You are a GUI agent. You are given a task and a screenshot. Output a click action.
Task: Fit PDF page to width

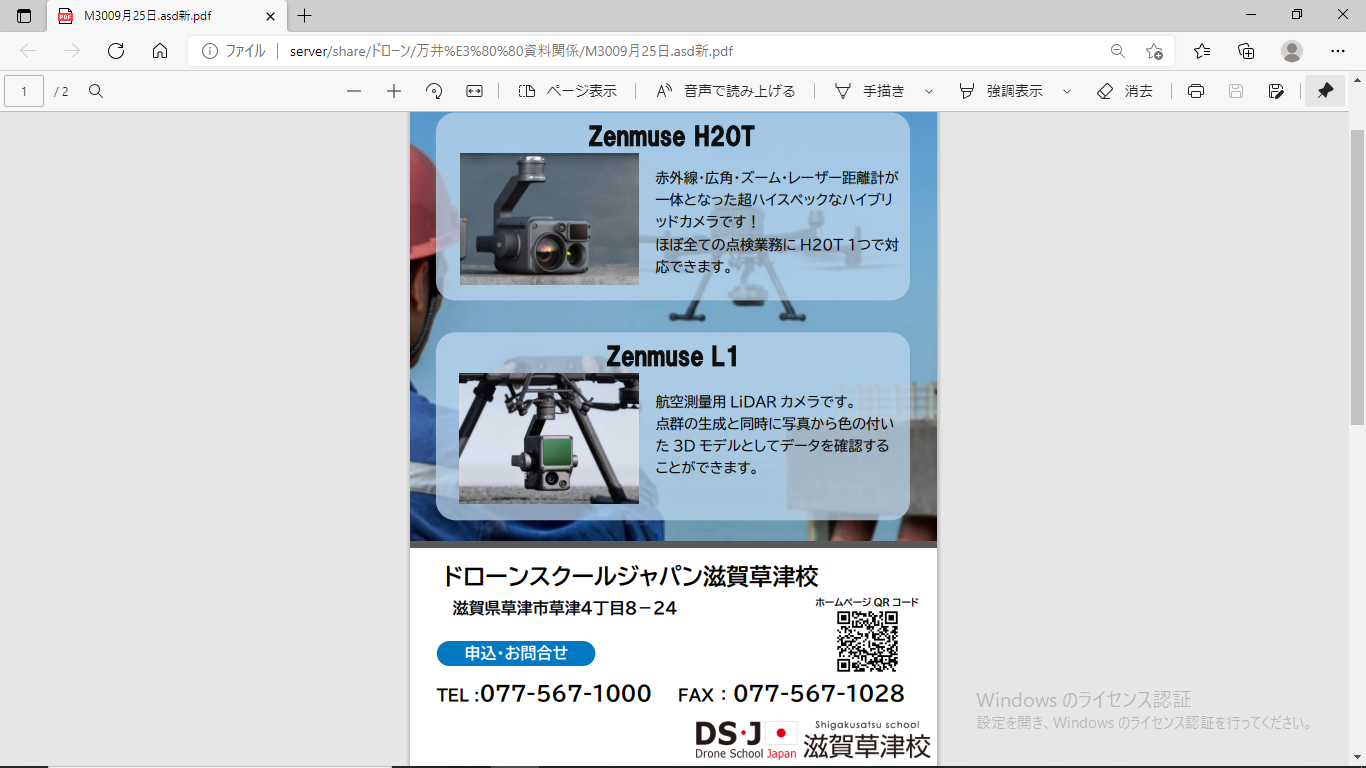474,91
